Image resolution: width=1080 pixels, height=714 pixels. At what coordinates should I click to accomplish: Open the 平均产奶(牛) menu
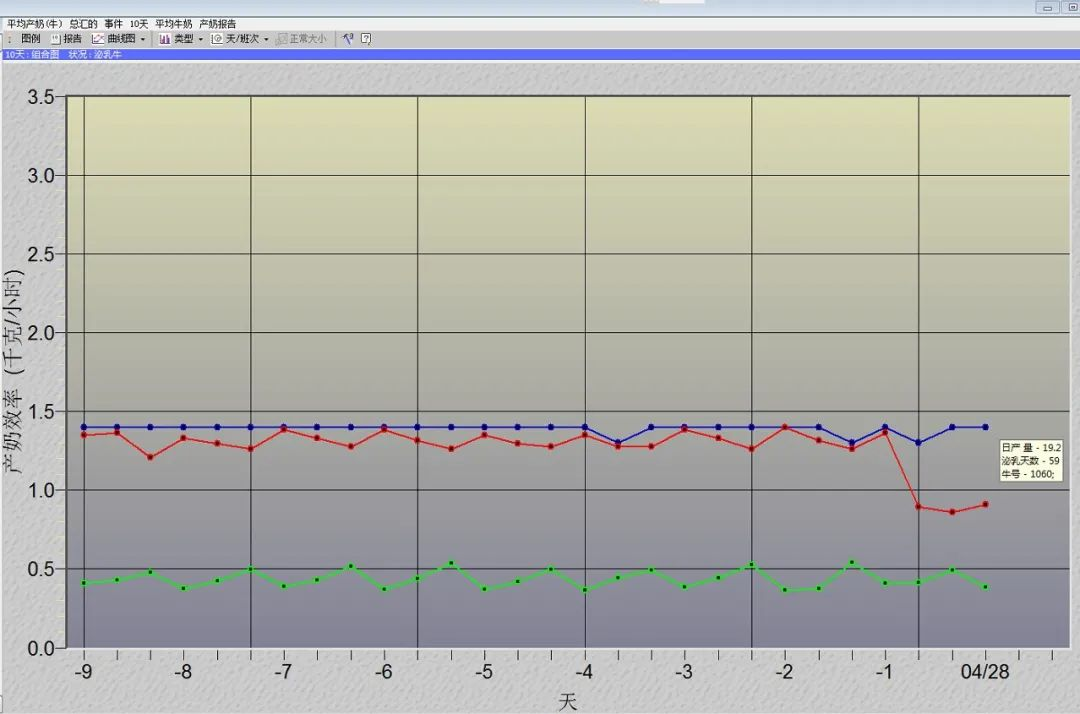pos(34,24)
